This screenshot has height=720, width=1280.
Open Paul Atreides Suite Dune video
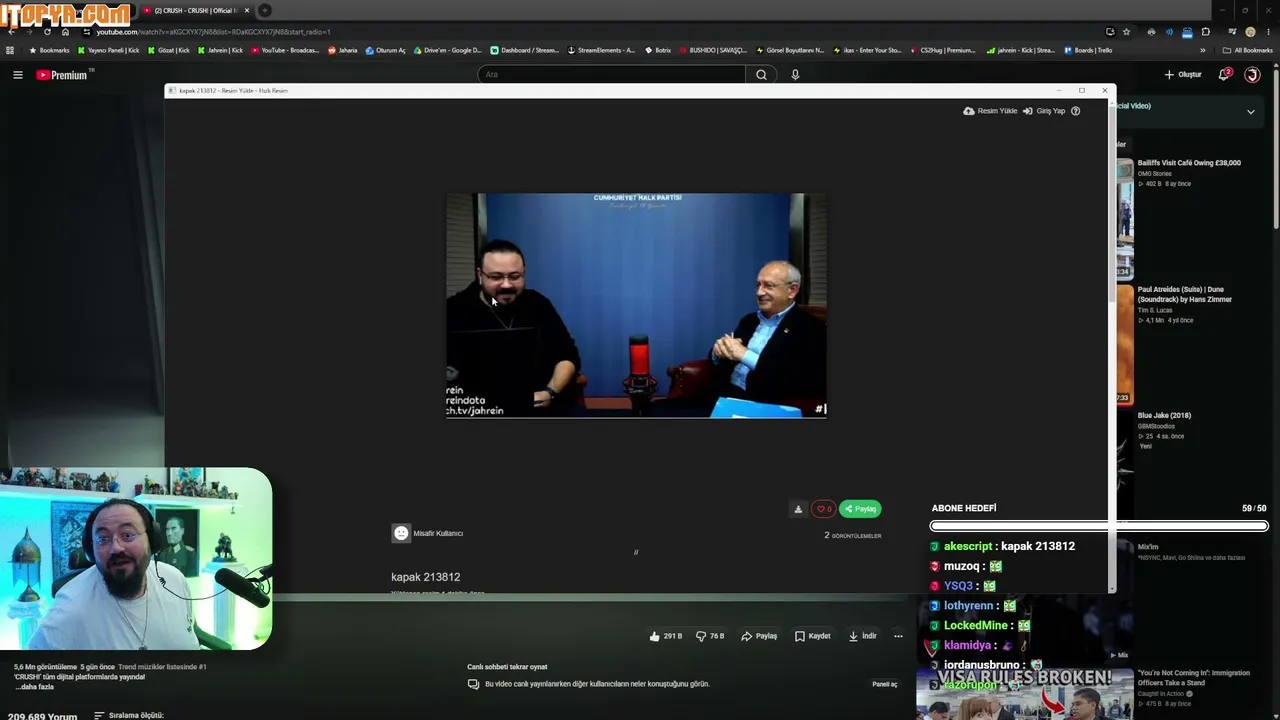click(x=1184, y=294)
